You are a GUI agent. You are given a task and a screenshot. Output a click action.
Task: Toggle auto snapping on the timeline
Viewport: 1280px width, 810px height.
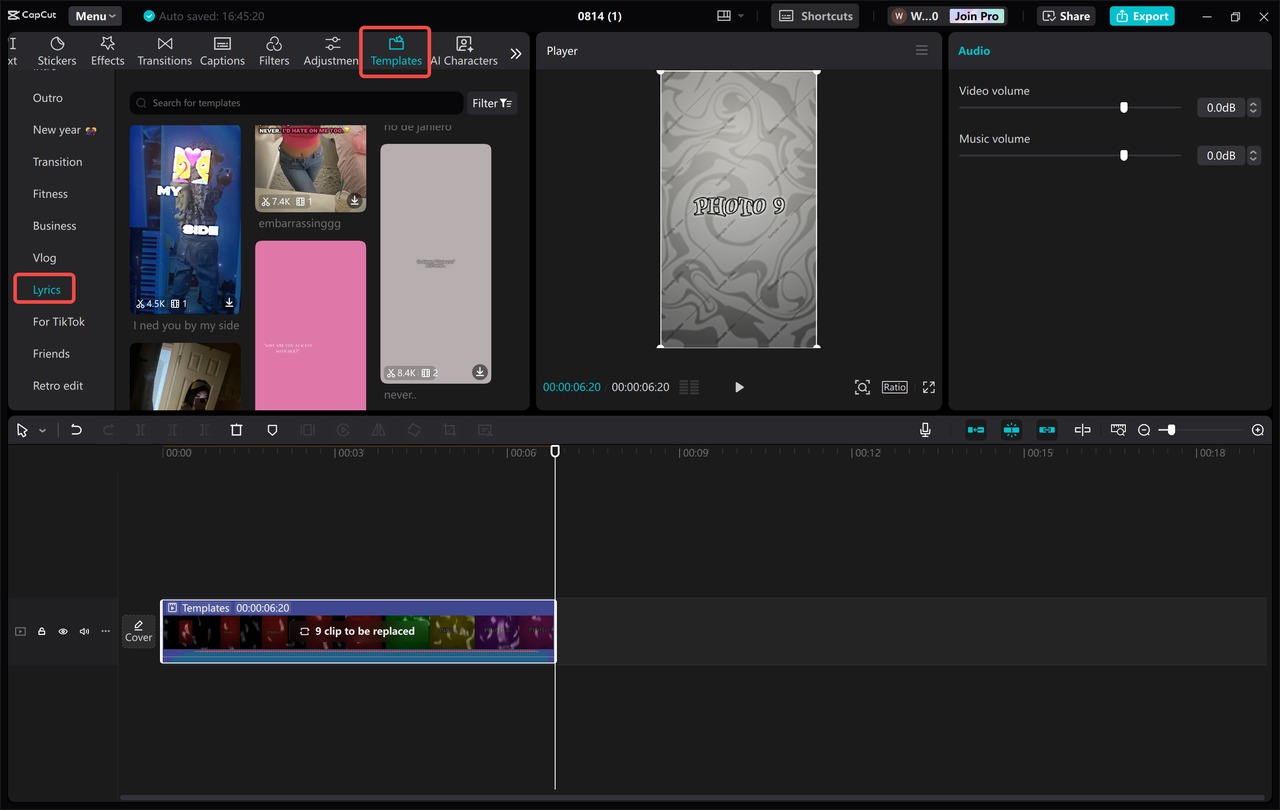[1012, 430]
